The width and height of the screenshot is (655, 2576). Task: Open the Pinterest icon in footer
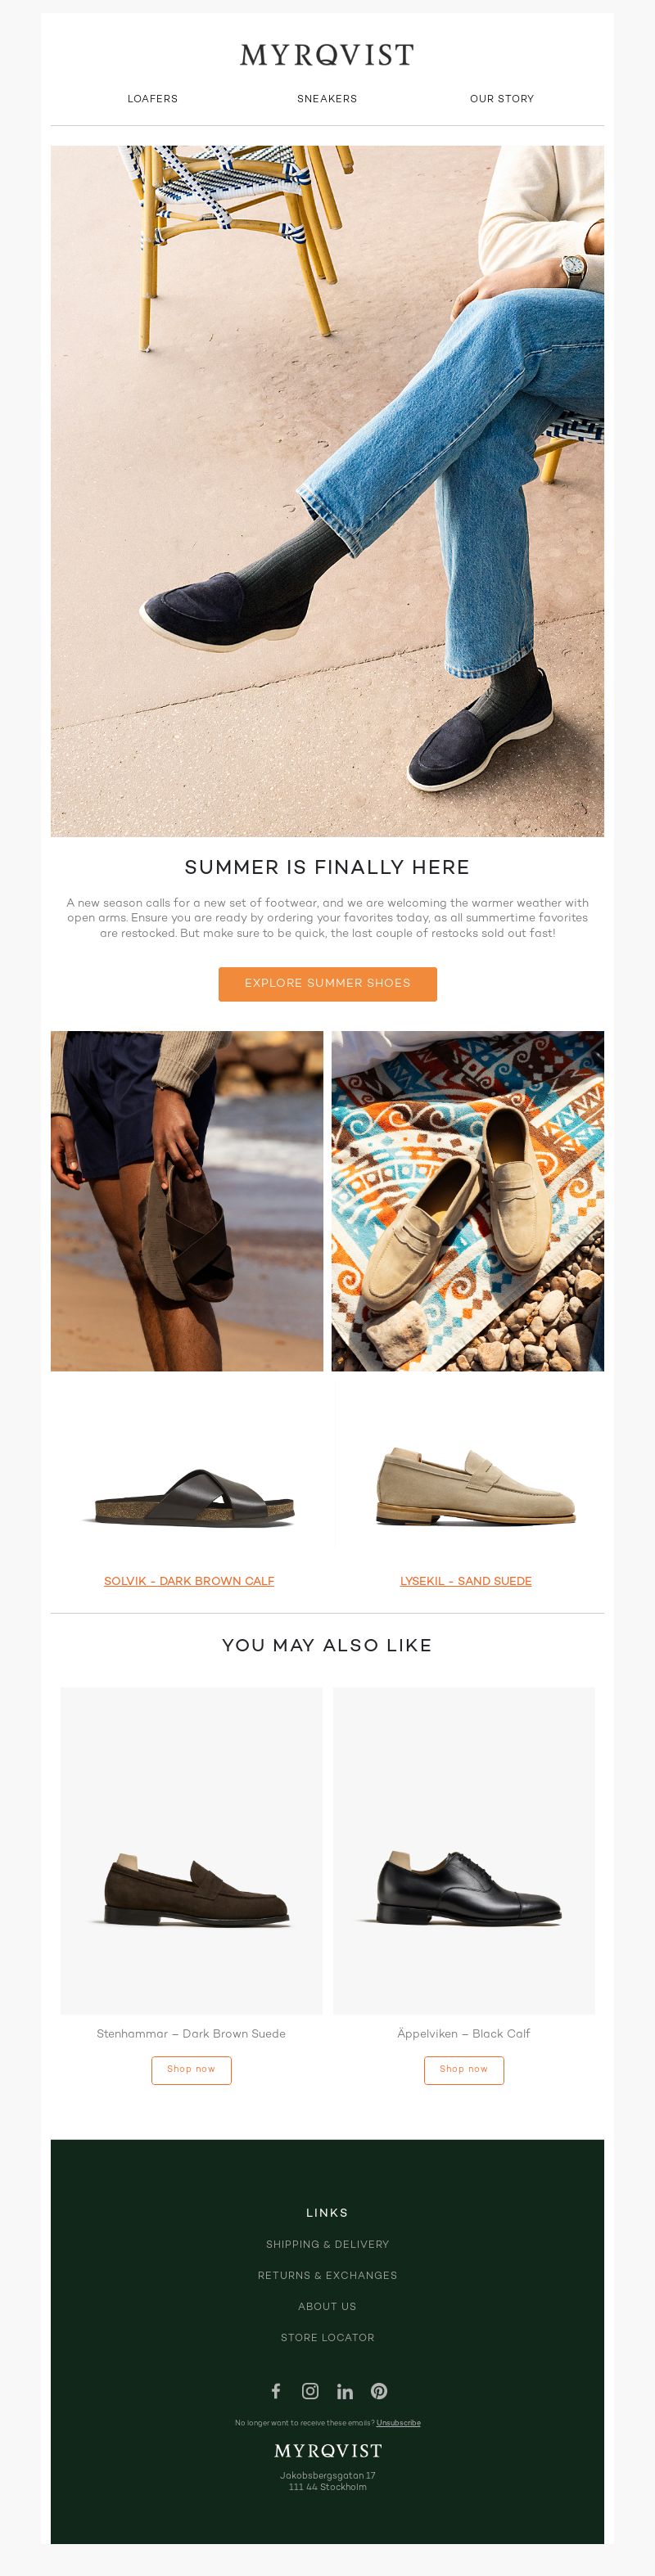point(379,2390)
